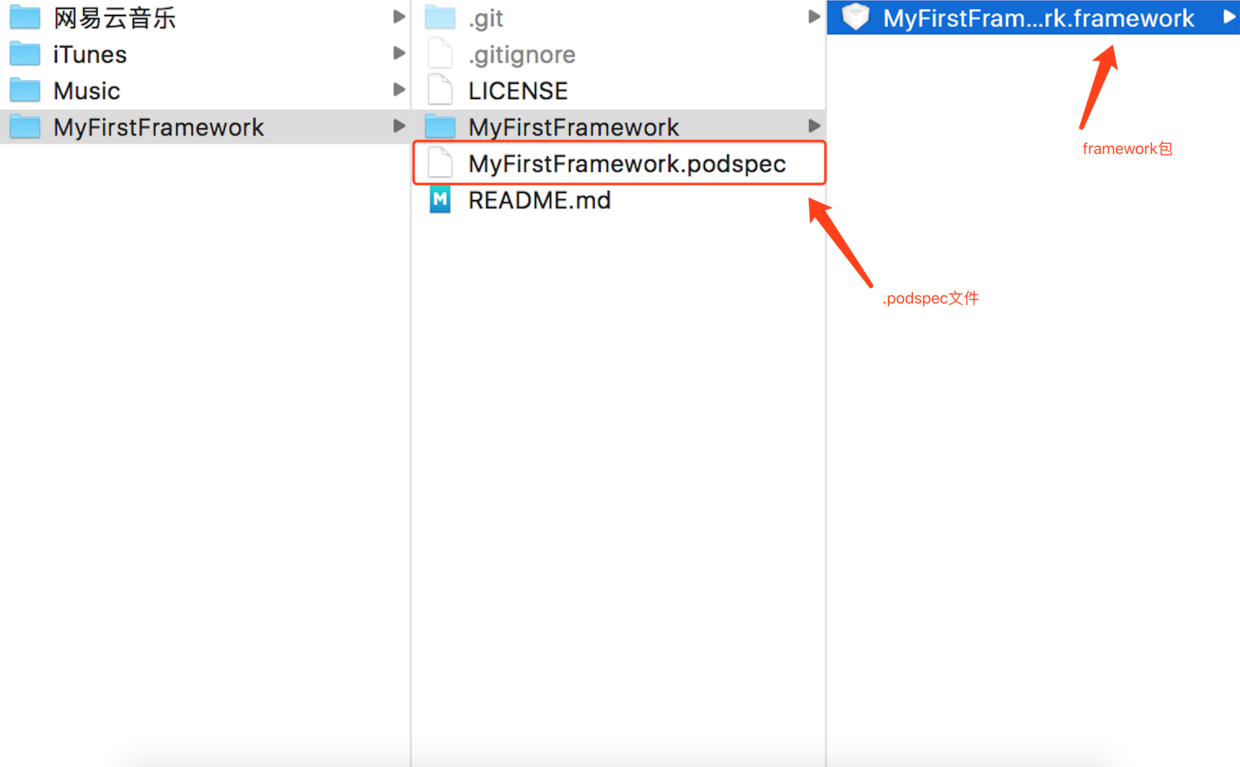Expand the .git folder arrow
Viewport: 1240px width, 767px height.
pos(814,17)
